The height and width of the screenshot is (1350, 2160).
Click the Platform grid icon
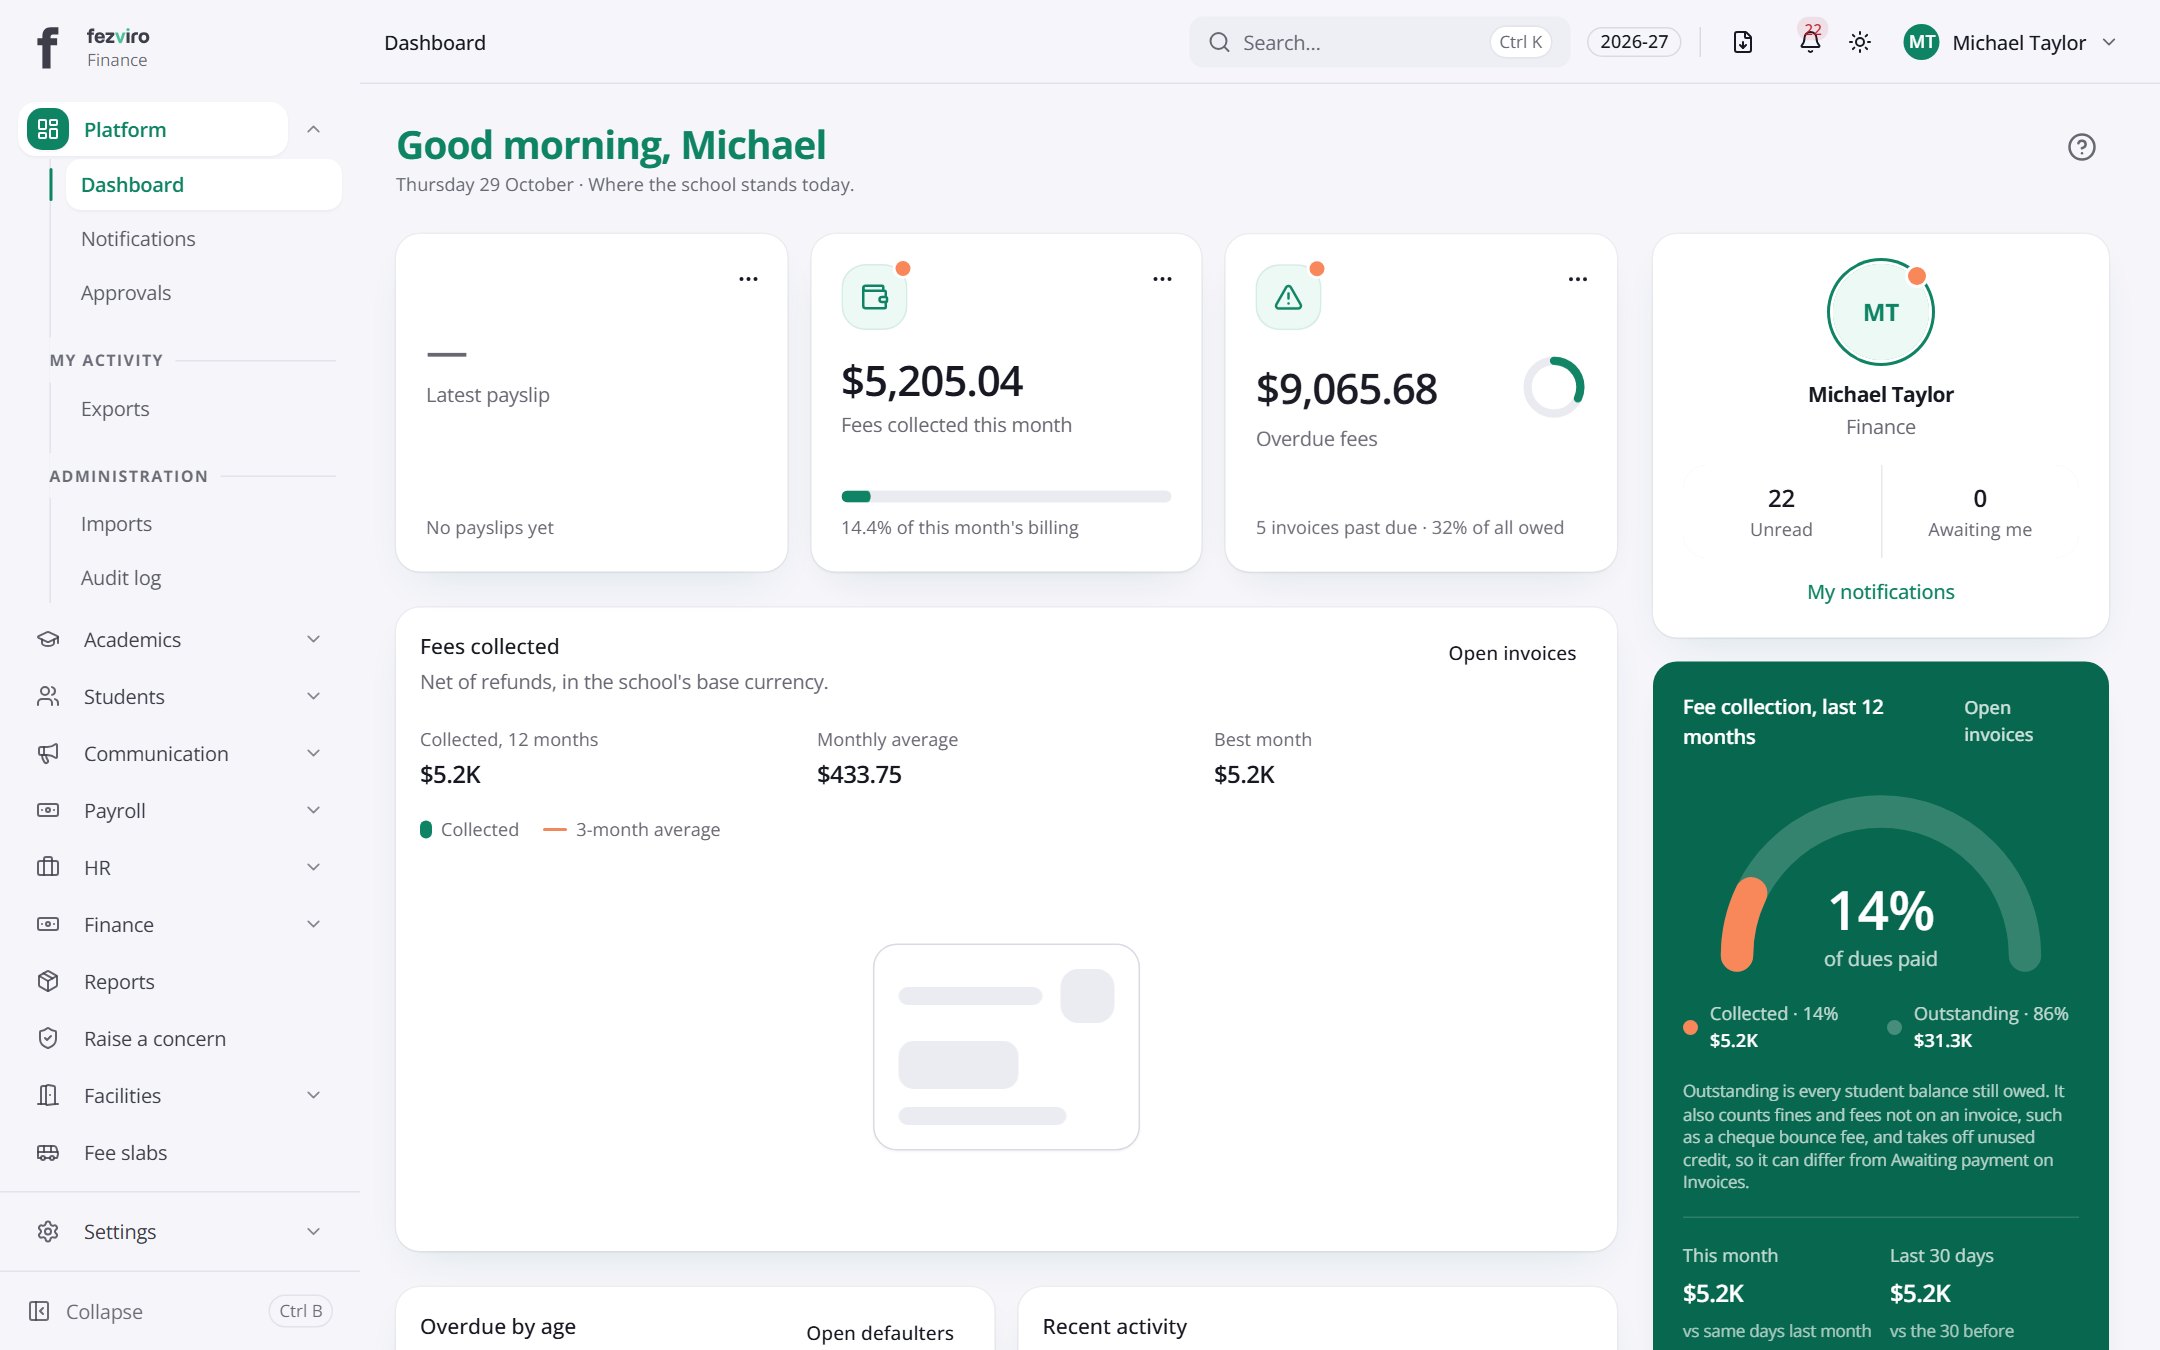pyautogui.click(x=48, y=129)
